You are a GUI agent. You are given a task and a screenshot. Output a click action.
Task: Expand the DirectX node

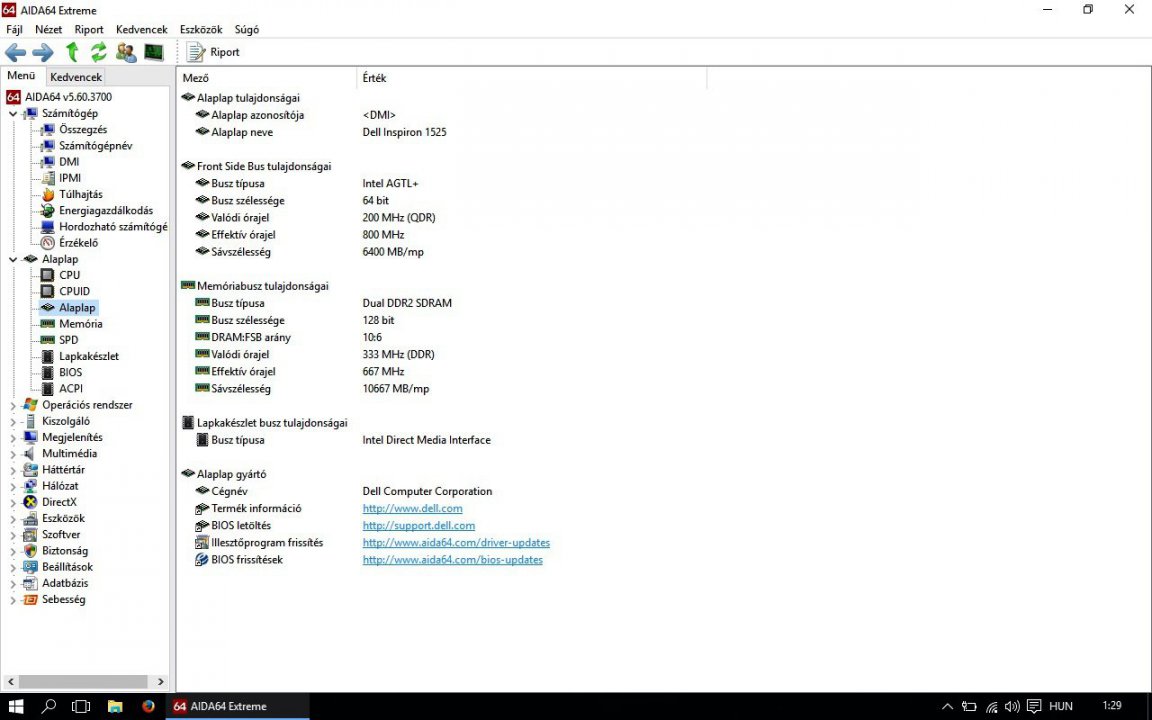pos(12,502)
